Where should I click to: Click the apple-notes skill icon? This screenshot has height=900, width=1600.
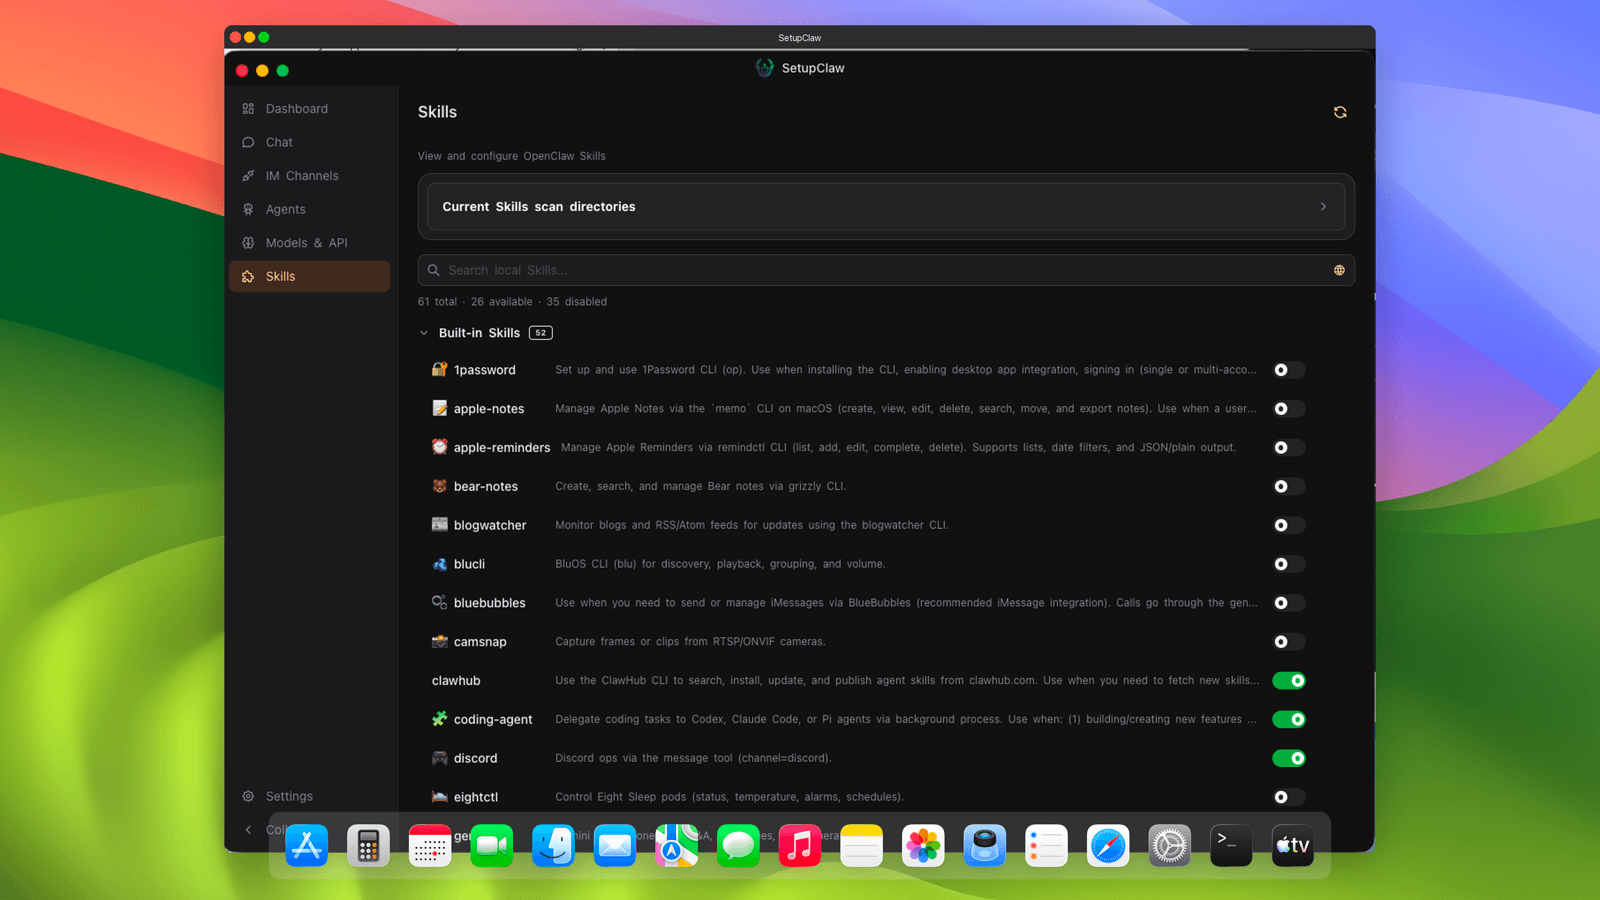[439, 408]
